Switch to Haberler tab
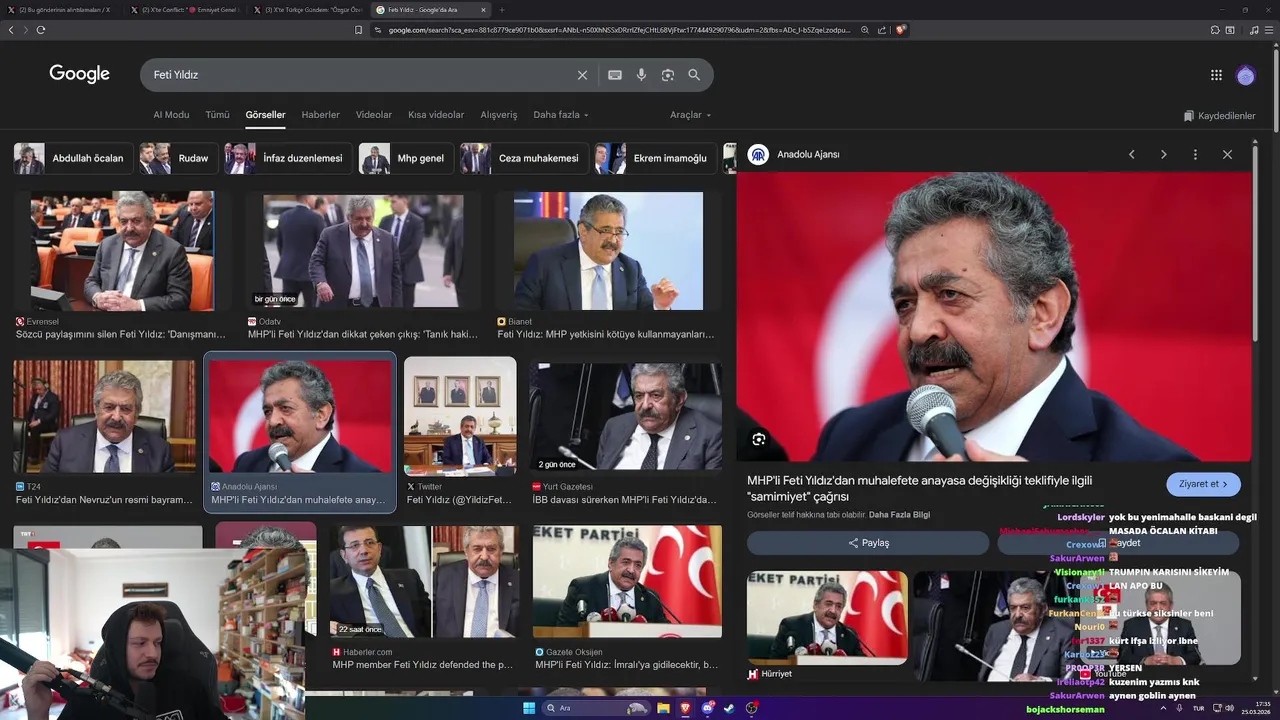 click(321, 115)
